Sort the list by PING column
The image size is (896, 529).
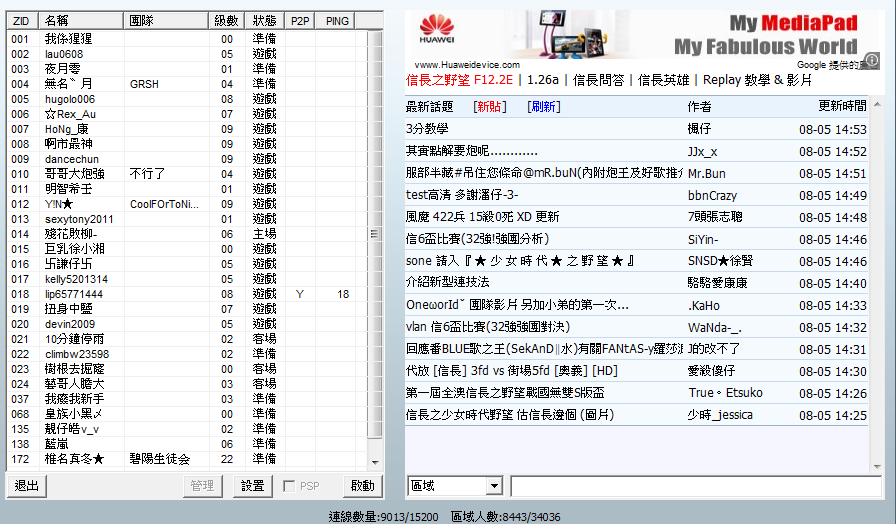click(337, 20)
